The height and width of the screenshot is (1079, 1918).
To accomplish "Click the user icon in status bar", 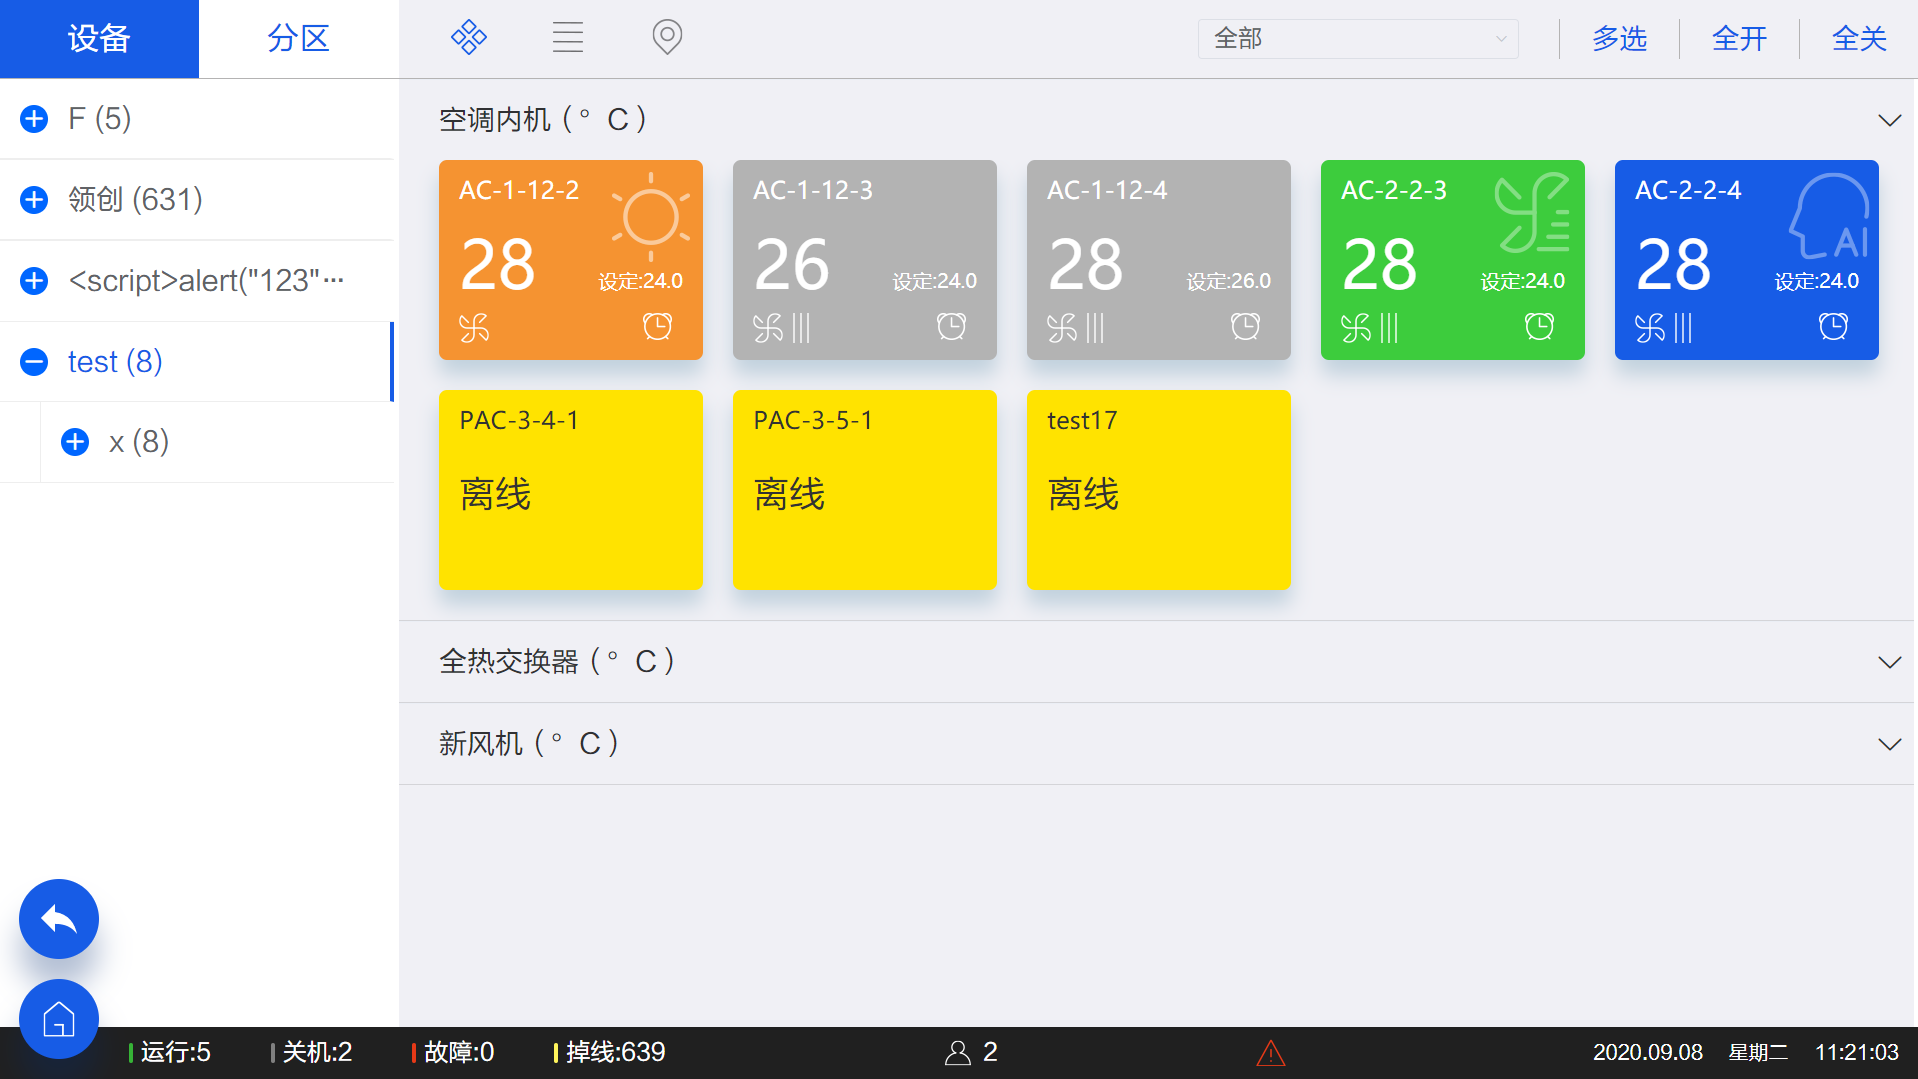I will tap(958, 1052).
